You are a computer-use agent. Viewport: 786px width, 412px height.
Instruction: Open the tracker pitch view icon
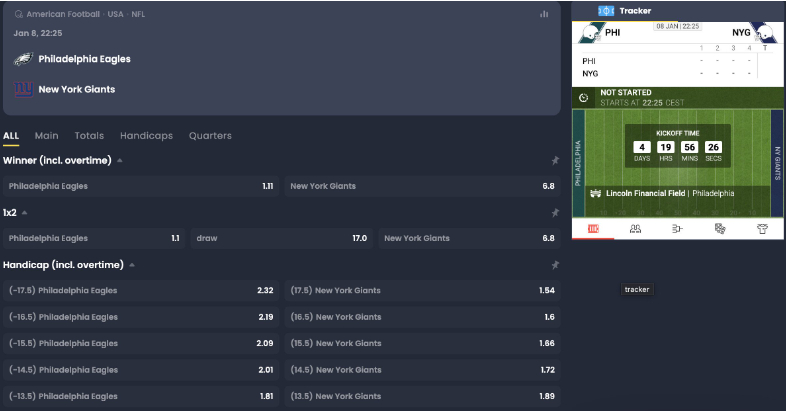pos(593,229)
